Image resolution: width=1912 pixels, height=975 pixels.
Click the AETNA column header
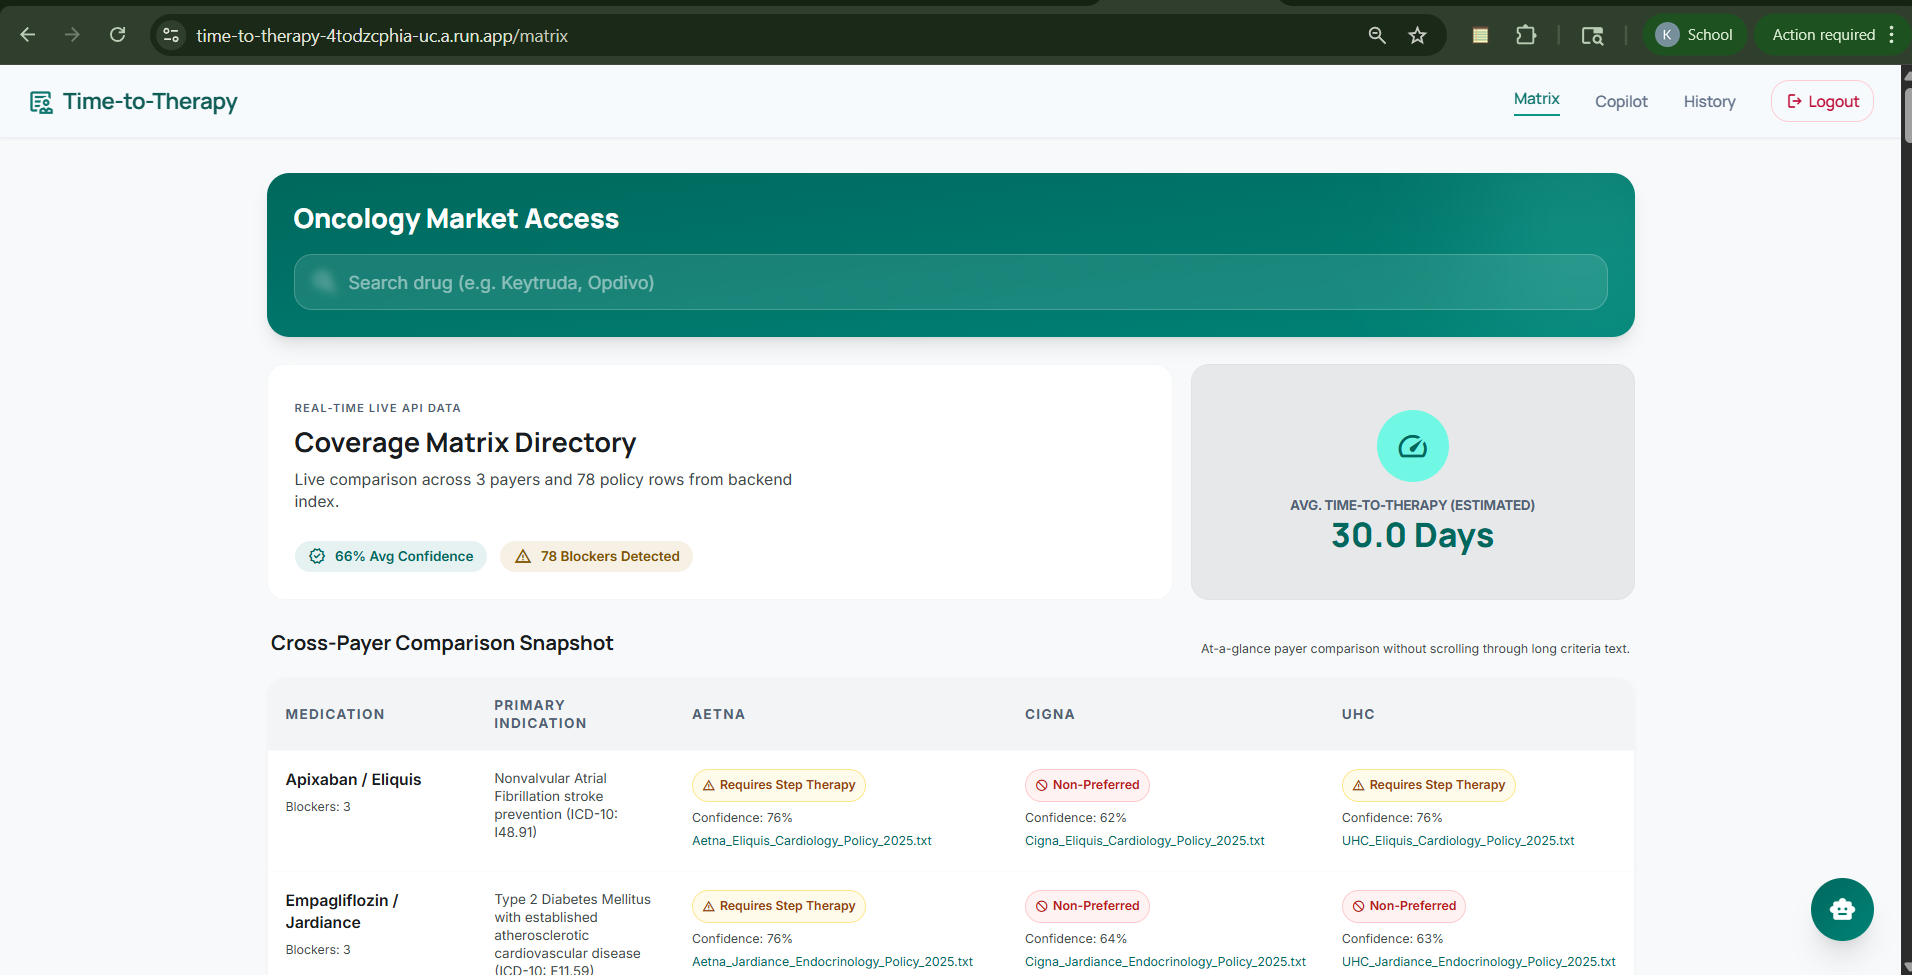point(718,714)
